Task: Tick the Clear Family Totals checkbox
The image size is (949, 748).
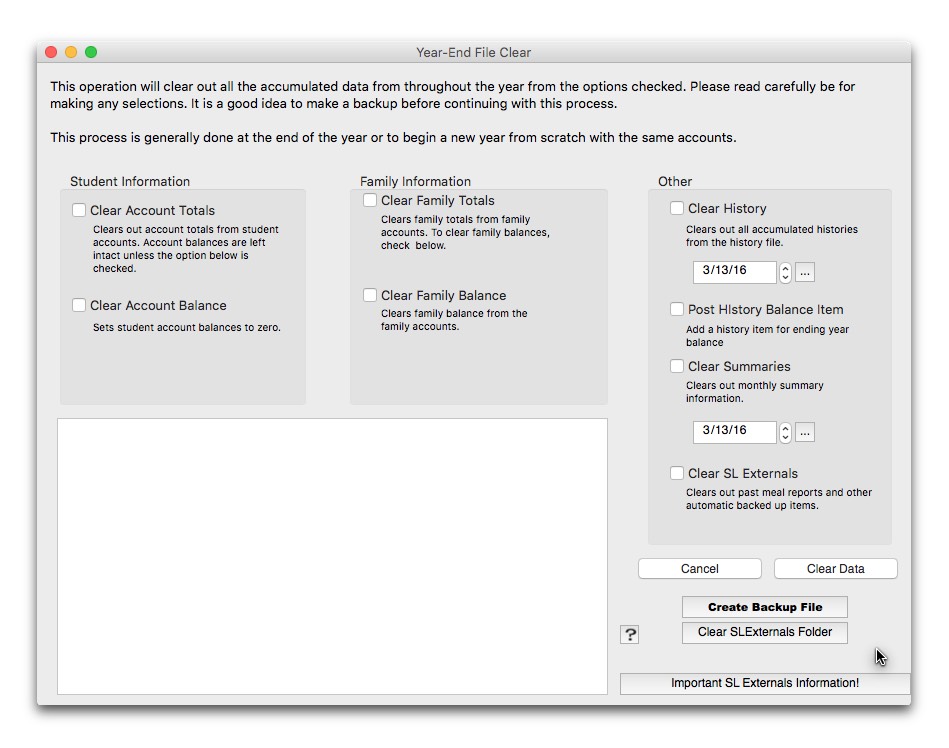Action: [370, 200]
